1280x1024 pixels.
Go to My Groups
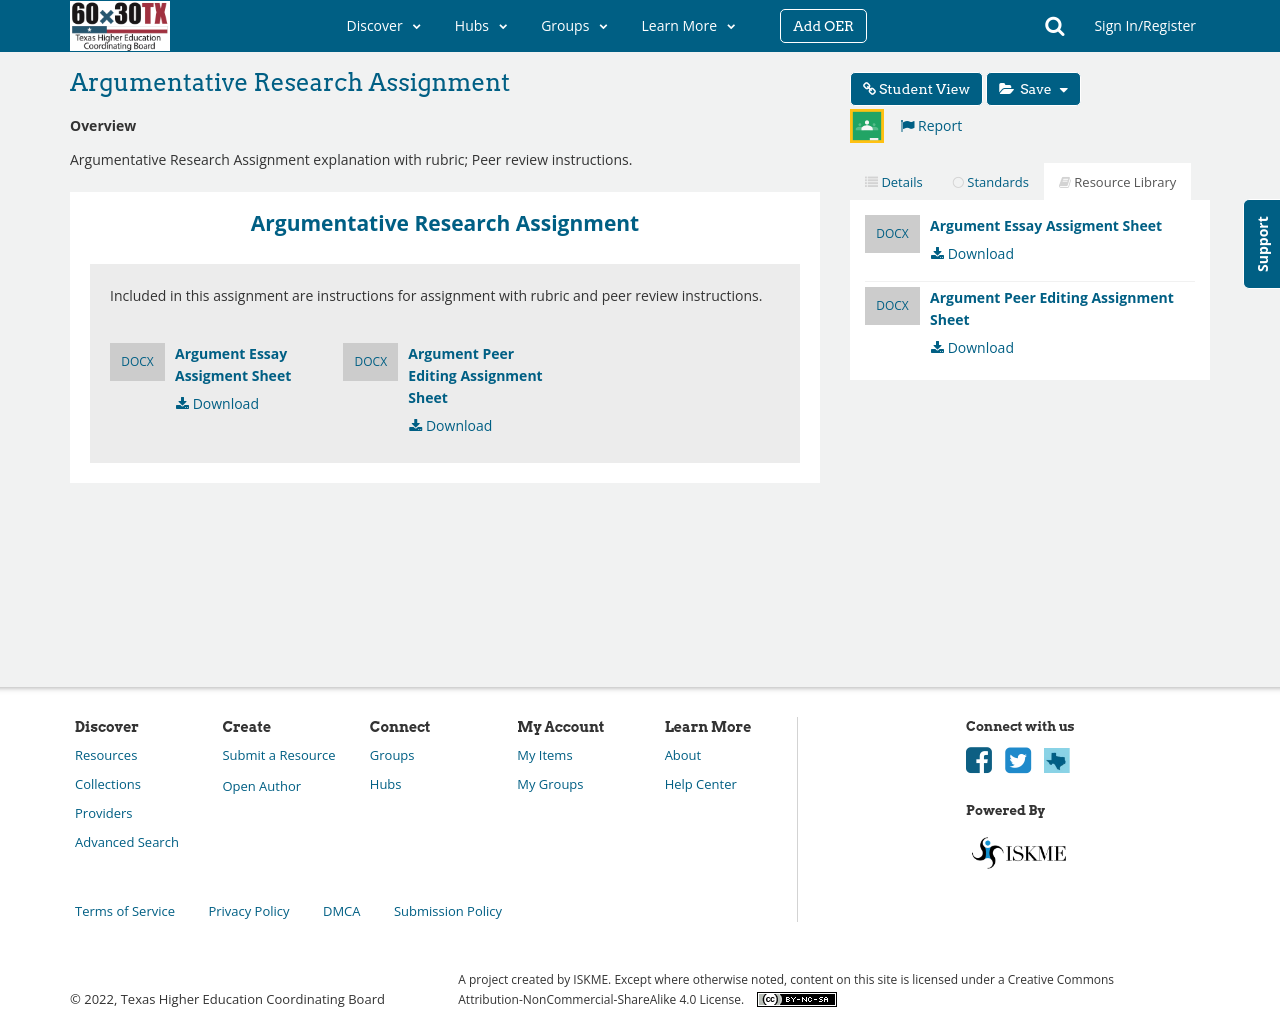click(550, 785)
